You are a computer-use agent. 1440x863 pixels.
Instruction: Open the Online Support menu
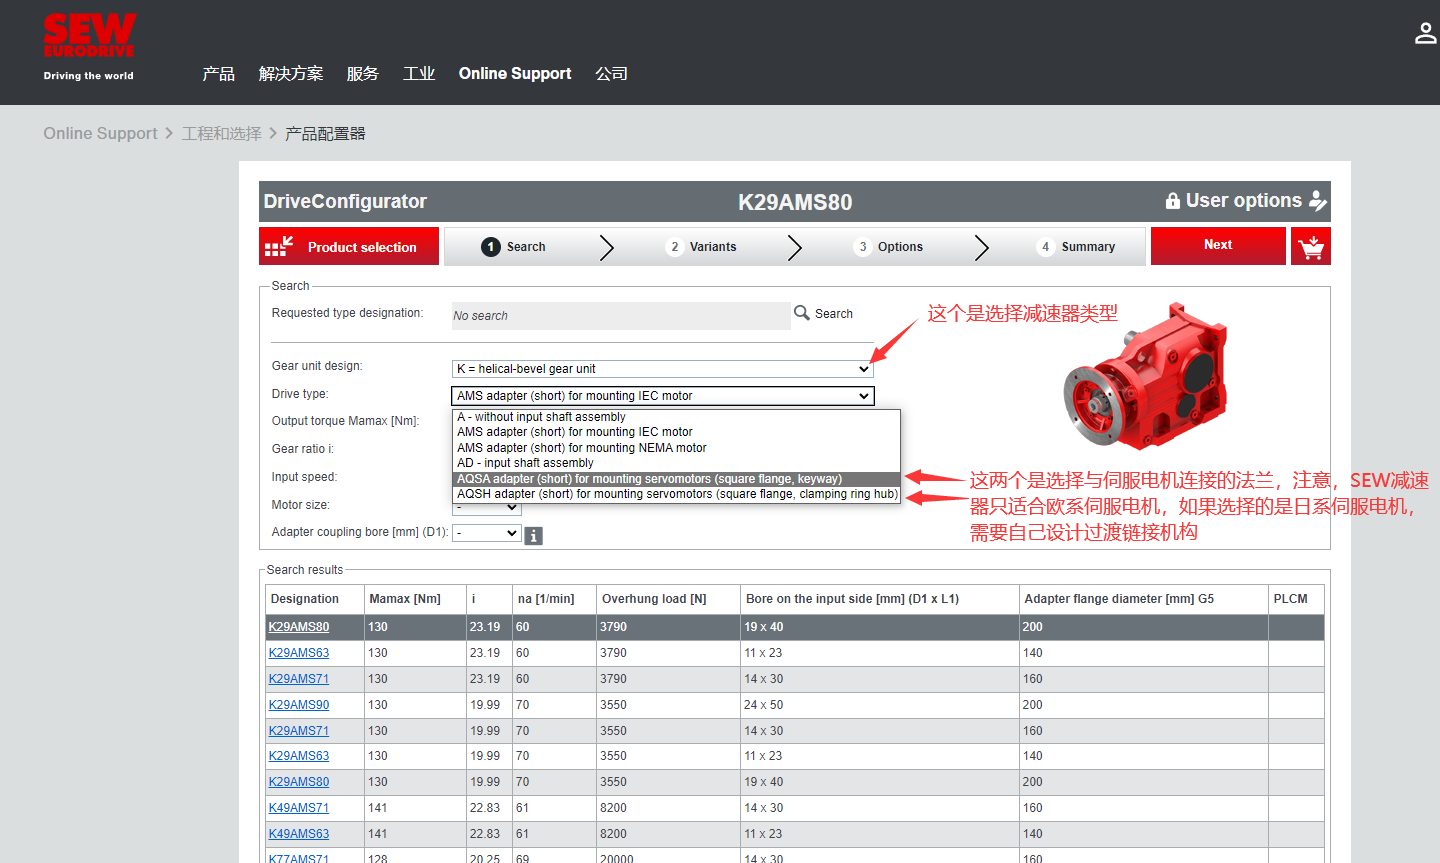515,73
